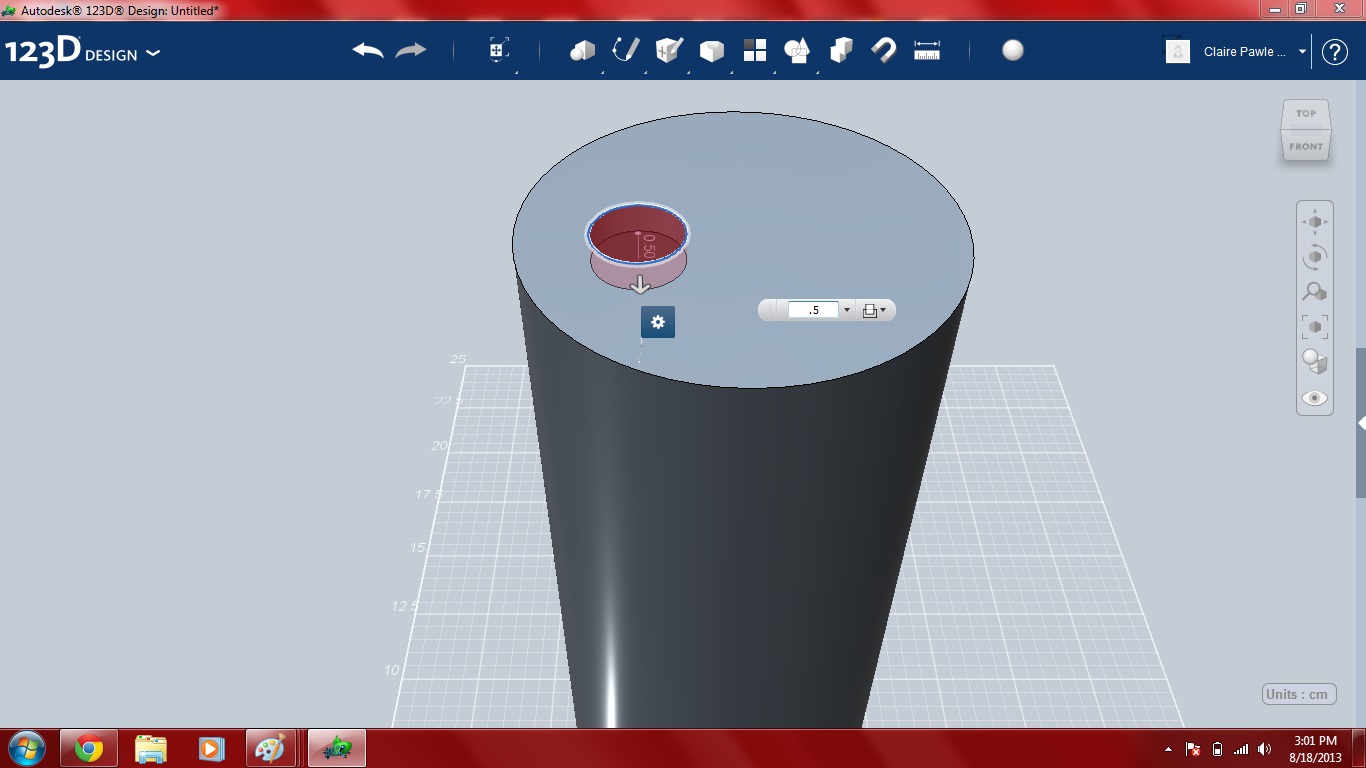The height and width of the screenshot is (768, 1366).
Task: Open Google Chrome from taskbar
Action: [x=89, y=748]
